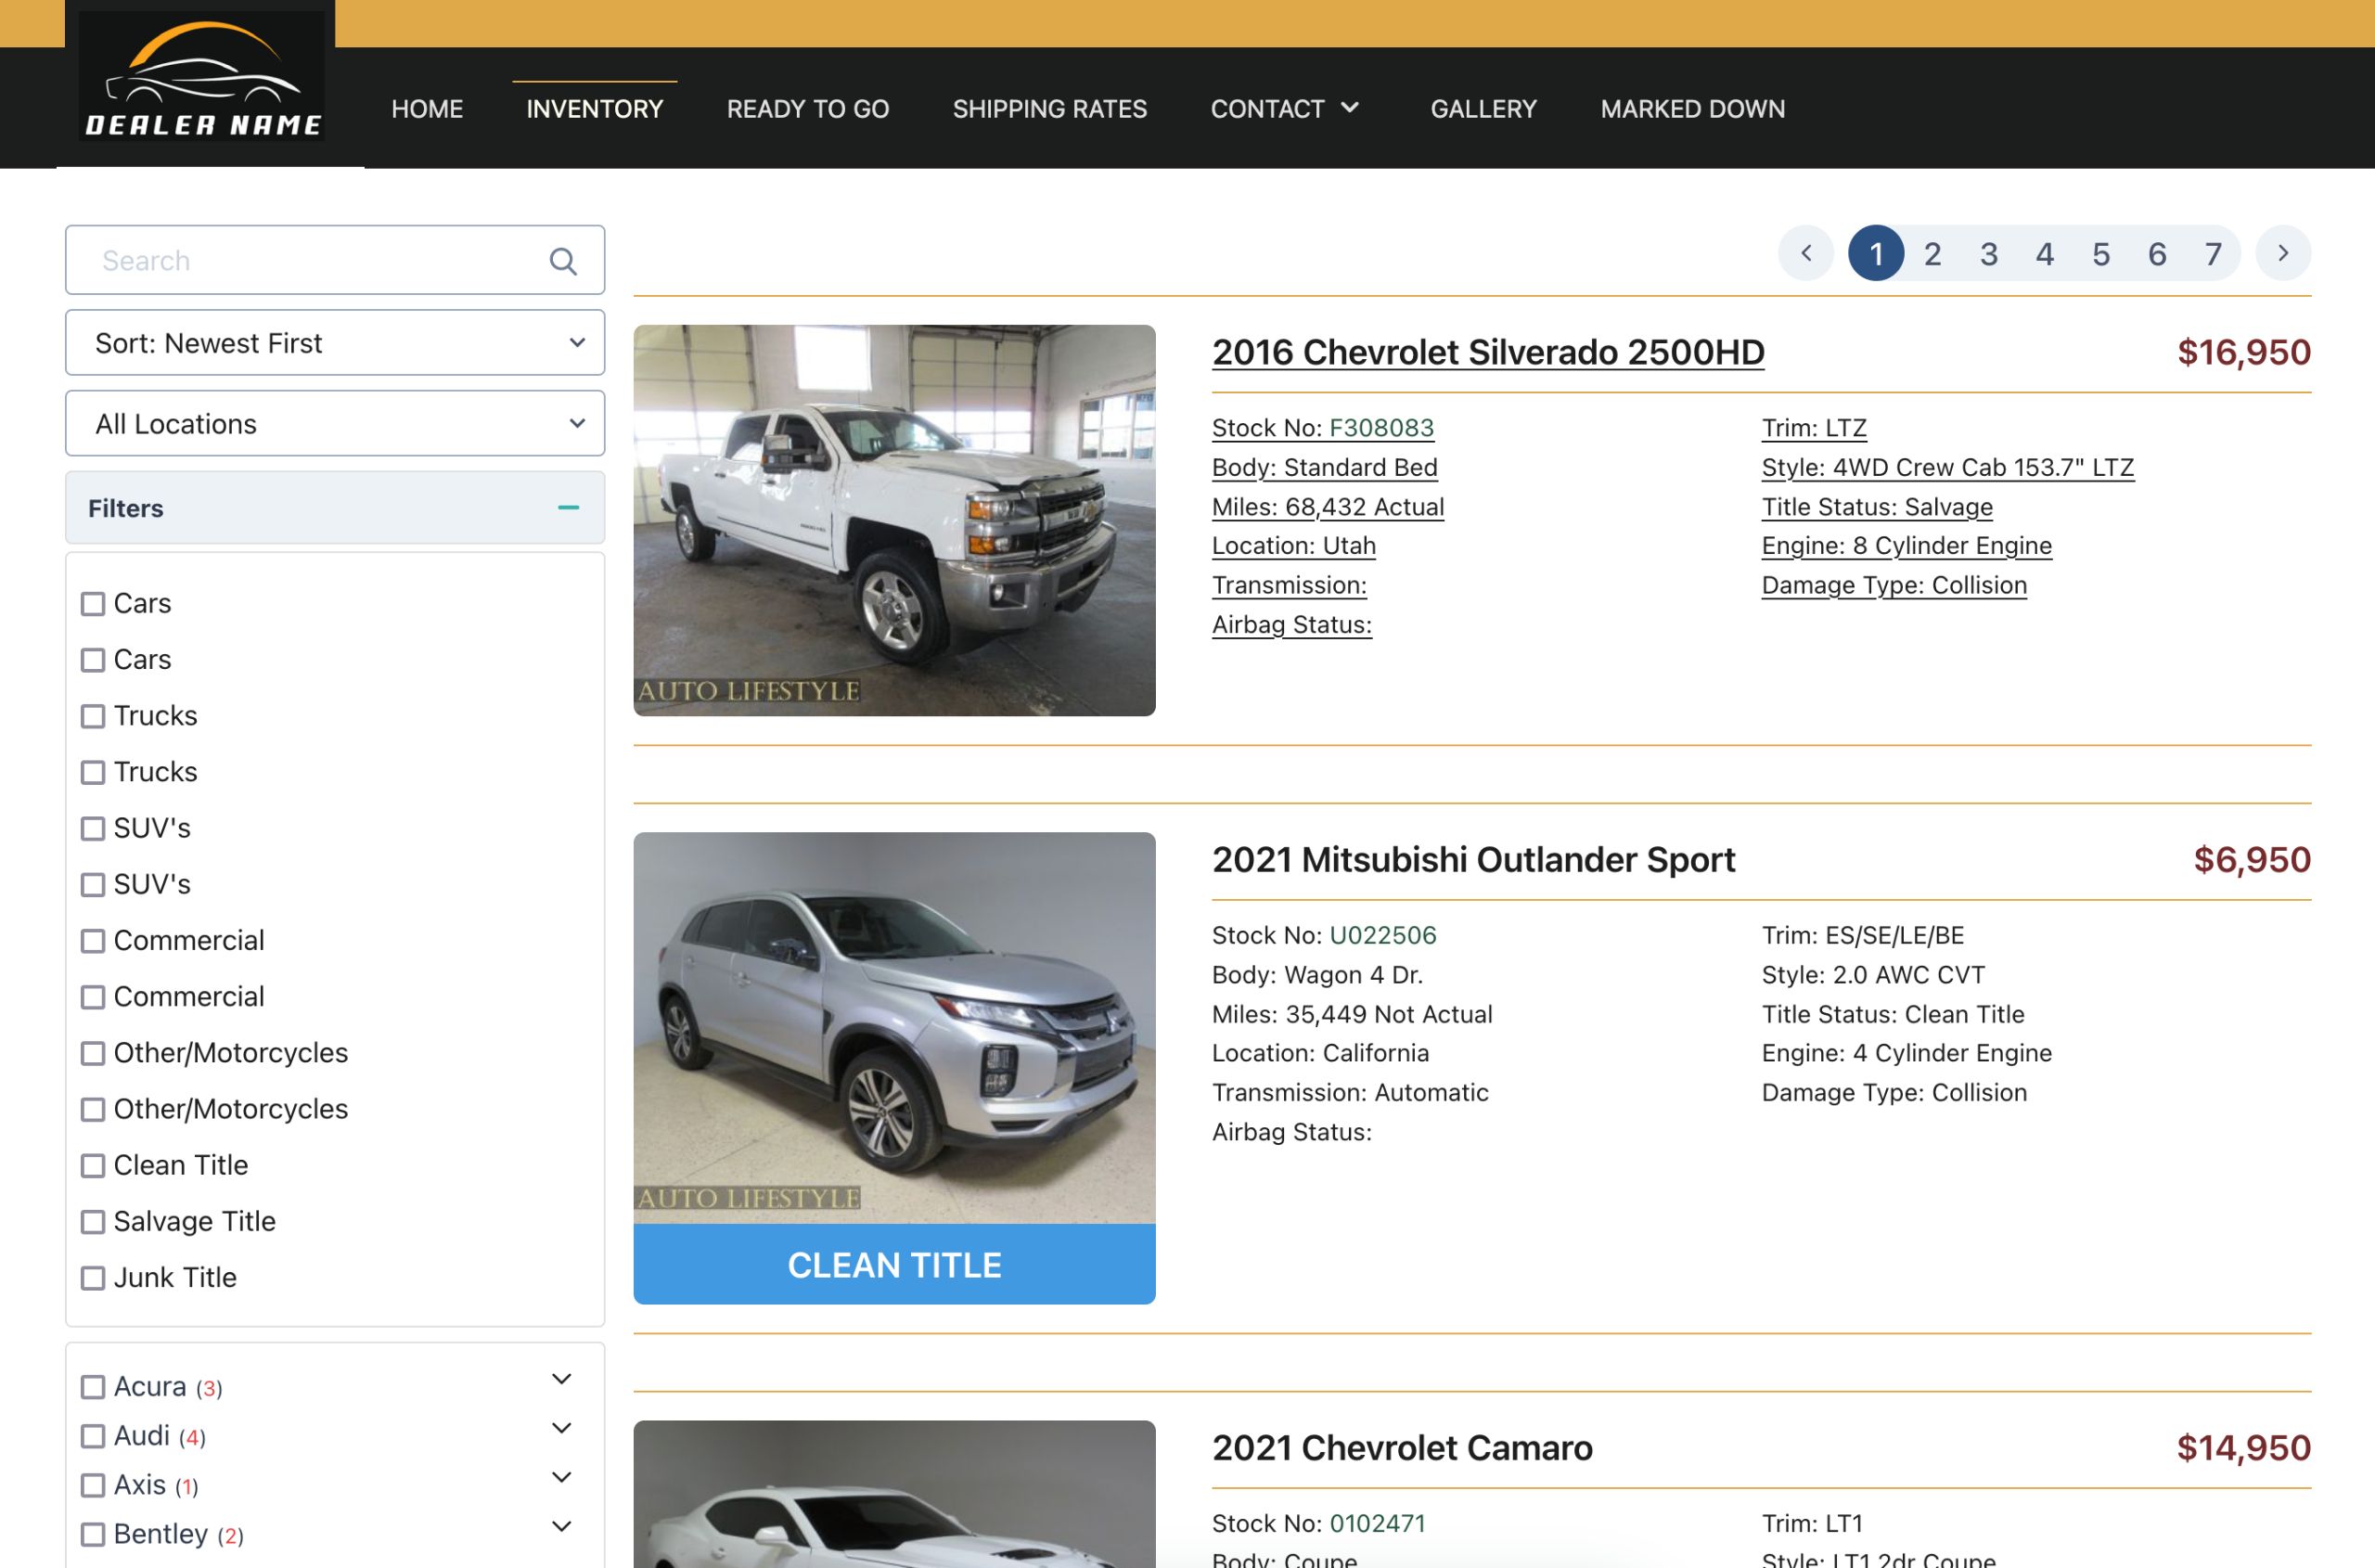
Task: Enable the Salvage Title checkbox
Action: pos(93,1222)
